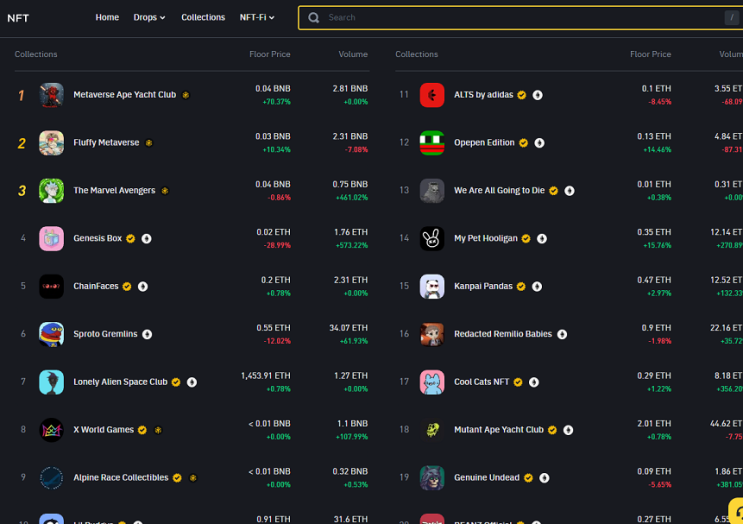Open Metaverse Ape Yacht Club collection link
Viewport: 743px width, 524px height.
click(x=125, y=95)
